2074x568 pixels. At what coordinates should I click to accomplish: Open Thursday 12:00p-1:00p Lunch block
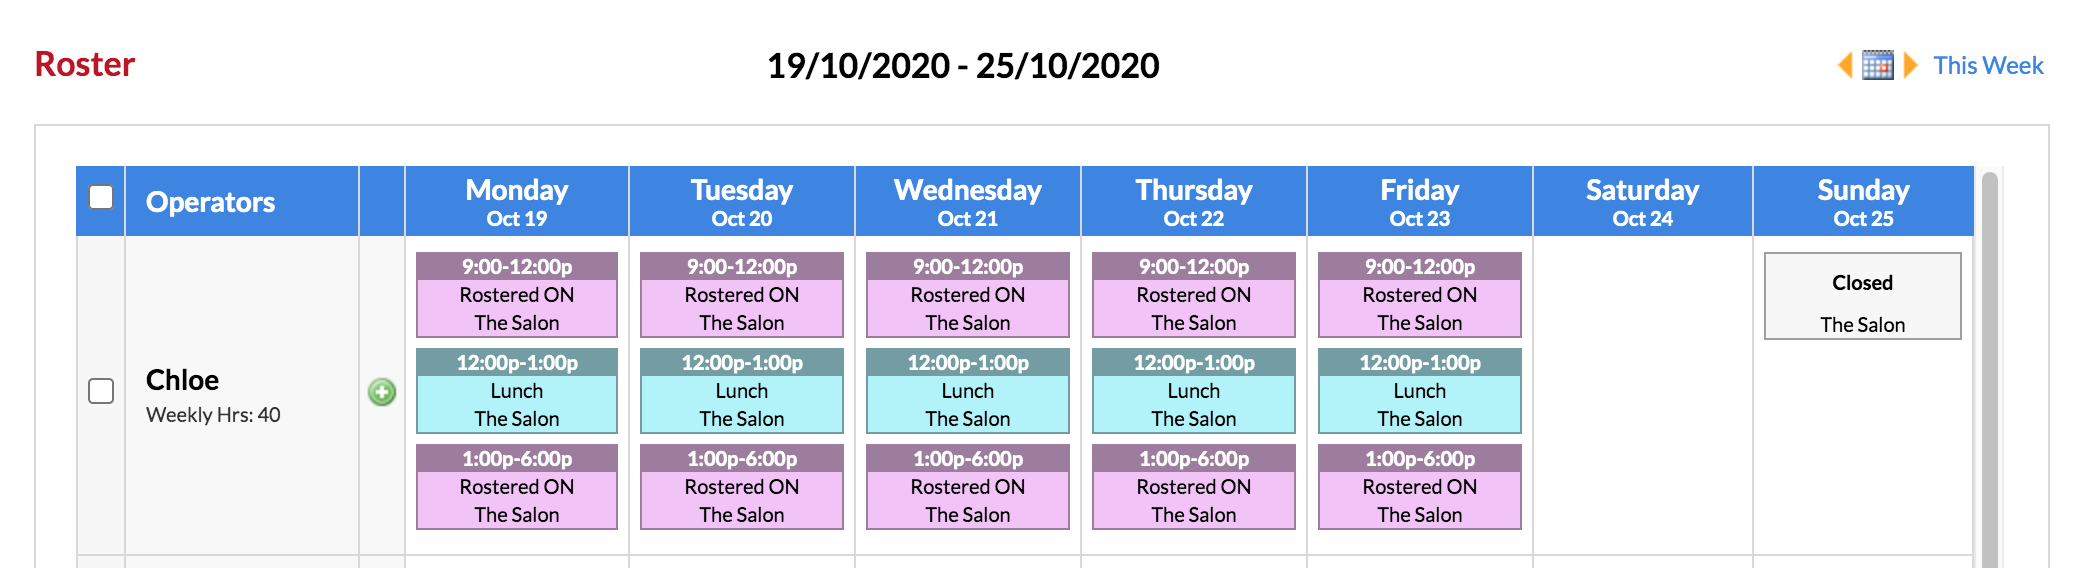point(1193,391)
